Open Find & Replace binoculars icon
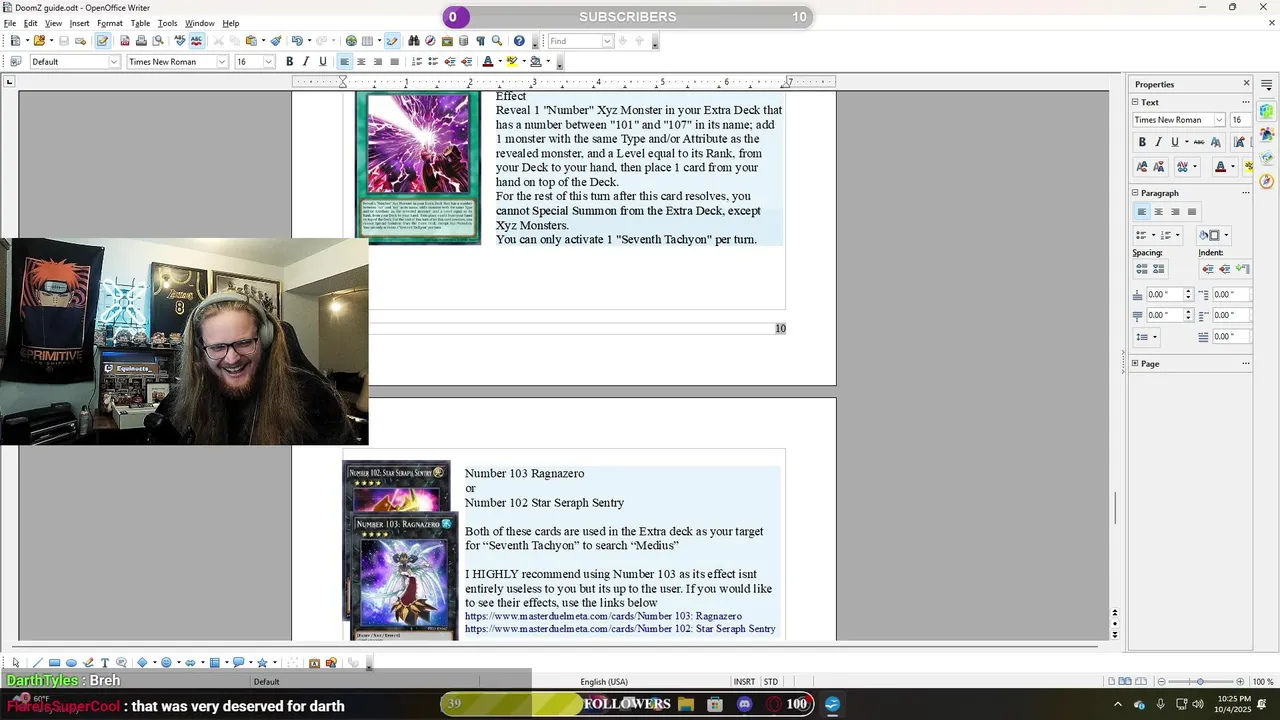Screen dimensions: 1280x720 tap(414, 41)
